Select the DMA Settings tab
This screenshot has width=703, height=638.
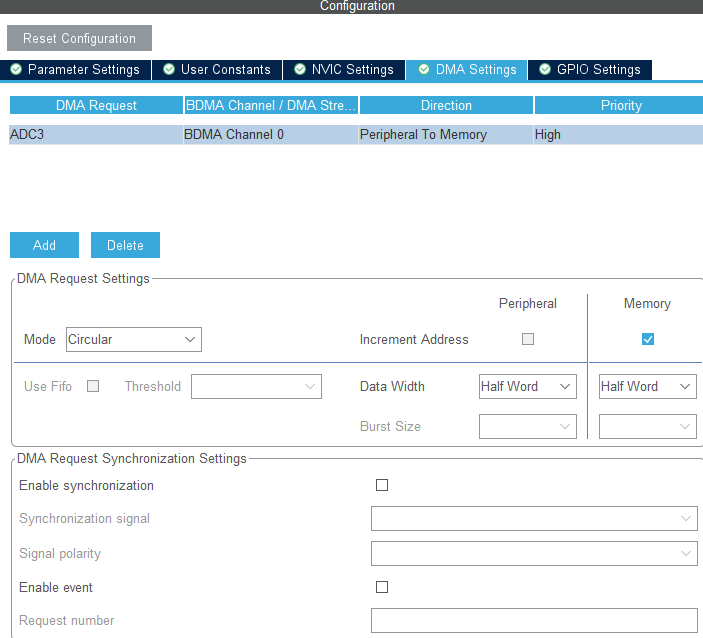coord(467,69)
